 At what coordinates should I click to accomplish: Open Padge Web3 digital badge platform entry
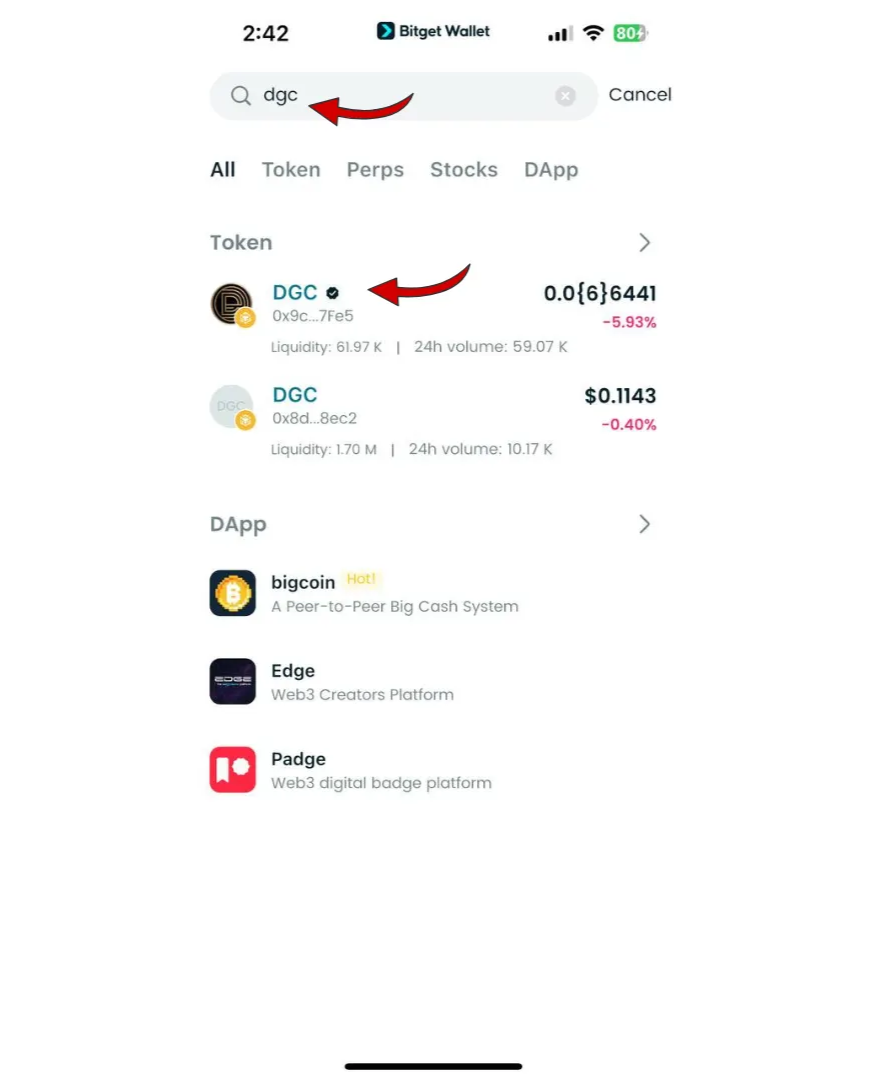433,769
